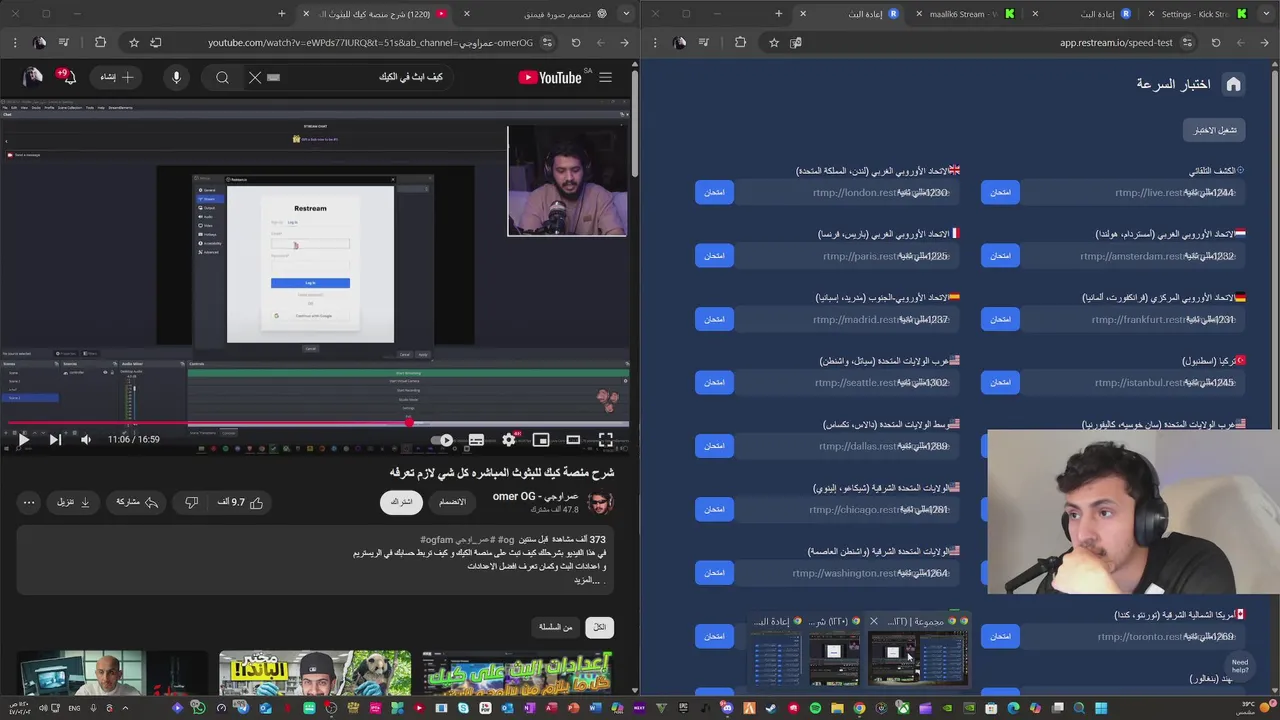Toggle YouTube autoplay switch
Image resolution: width=1280 pixels, height=720 pixels.
coord(442,439)
